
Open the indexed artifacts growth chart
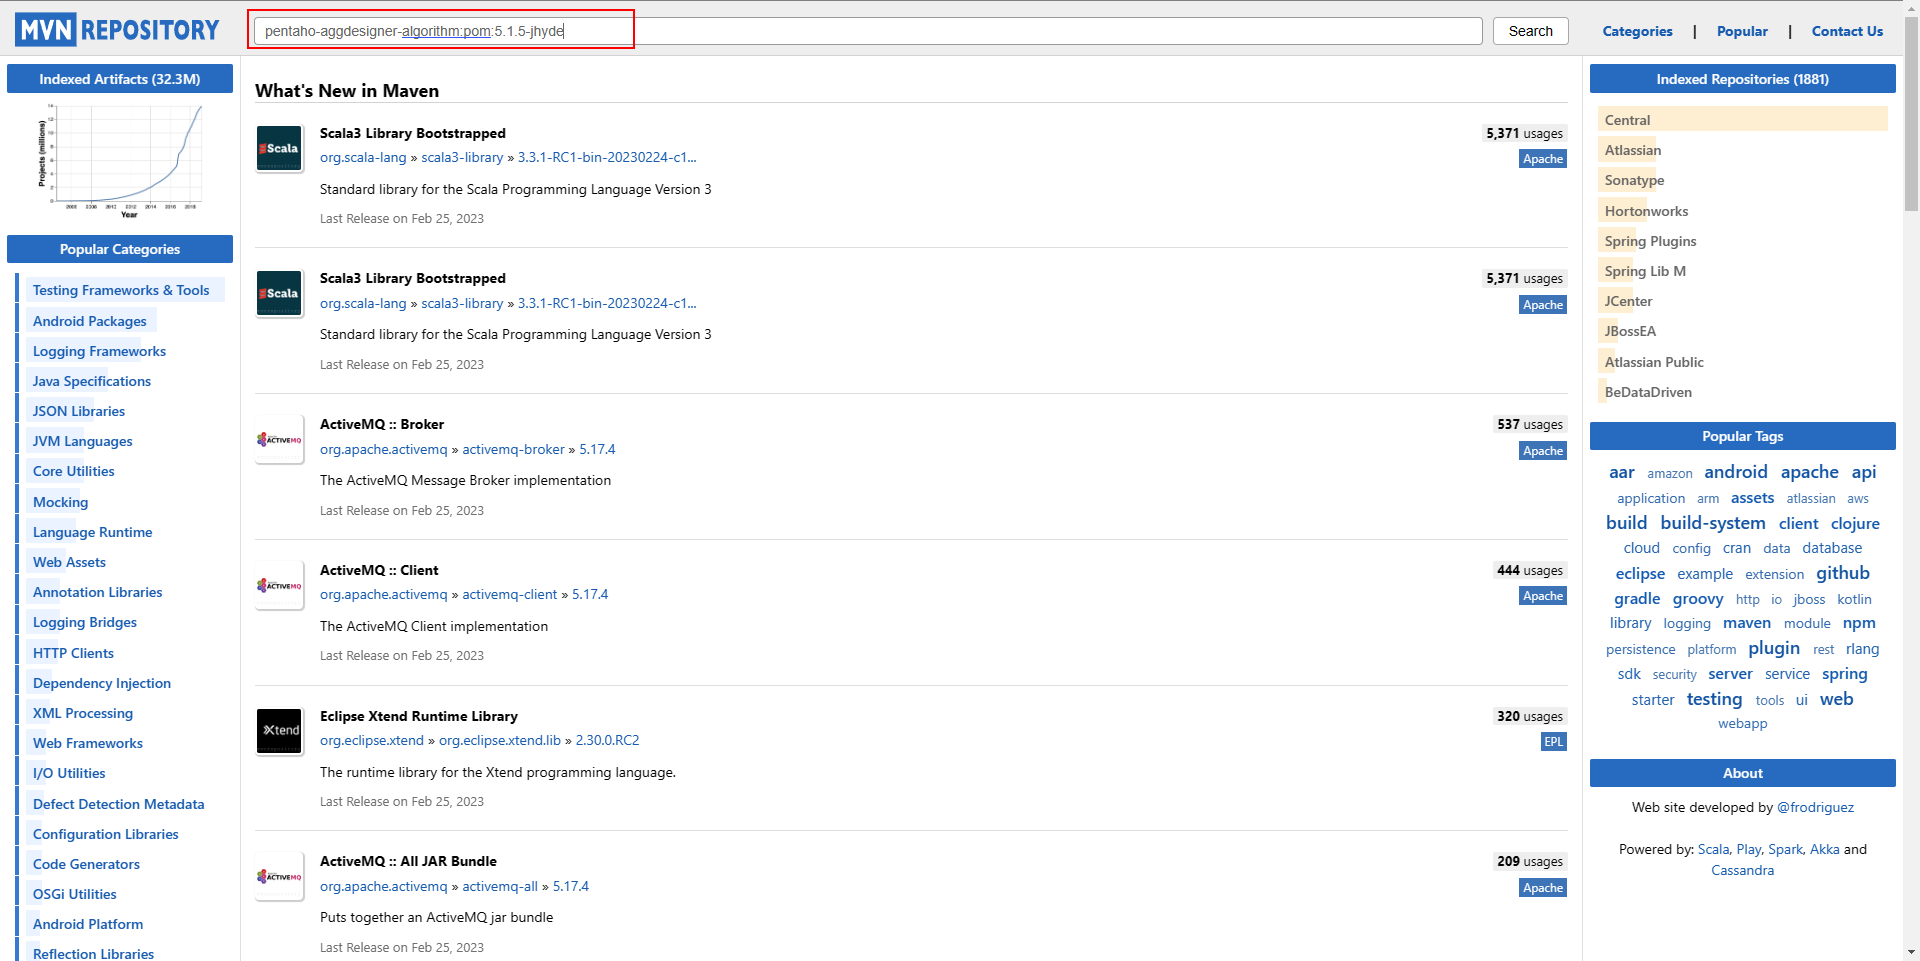120,160
